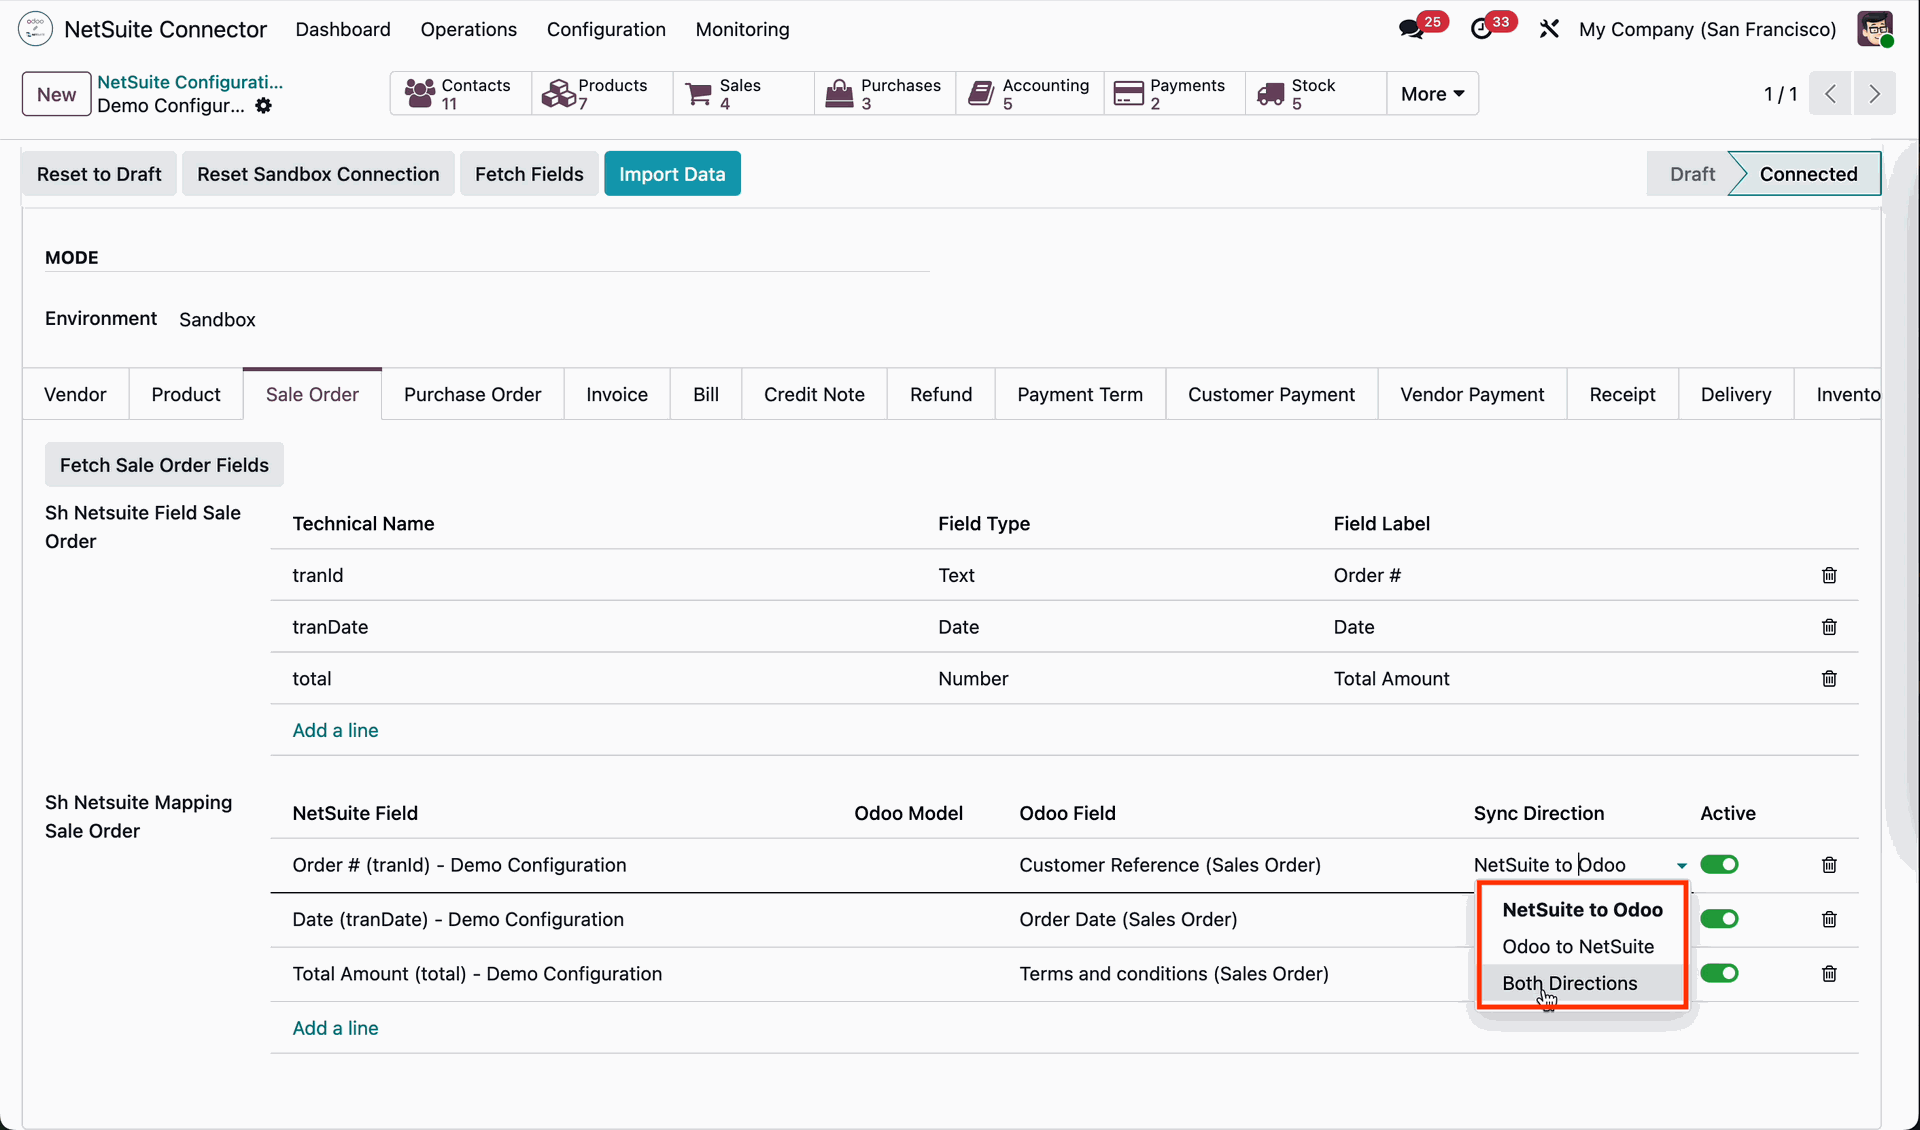The image size is (1920, 1130).
Task: Open the Purchases smart button
Action: [885, 94]
